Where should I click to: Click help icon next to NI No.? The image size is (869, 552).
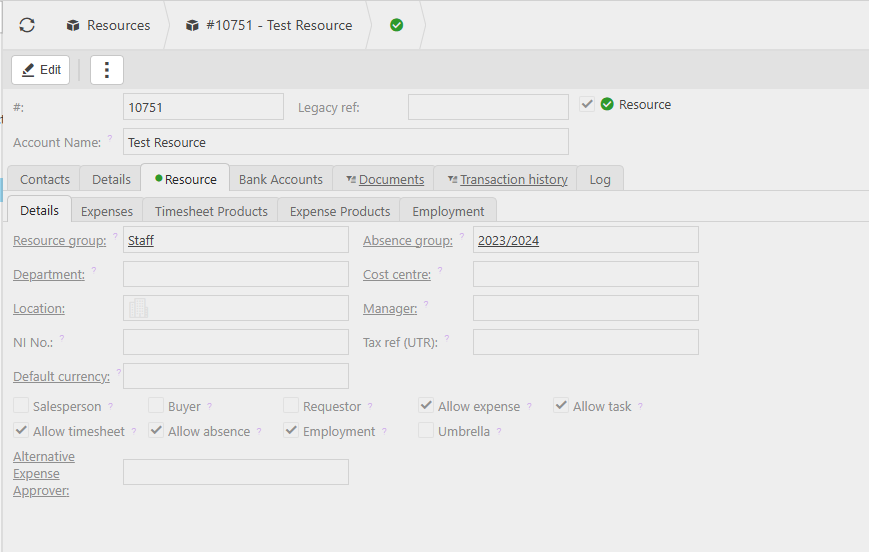click(62, 338)
